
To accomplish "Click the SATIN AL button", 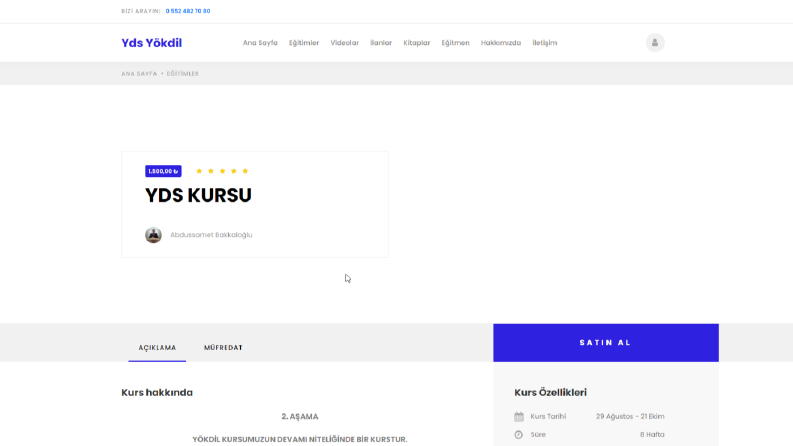I will (x=606, y=343).
